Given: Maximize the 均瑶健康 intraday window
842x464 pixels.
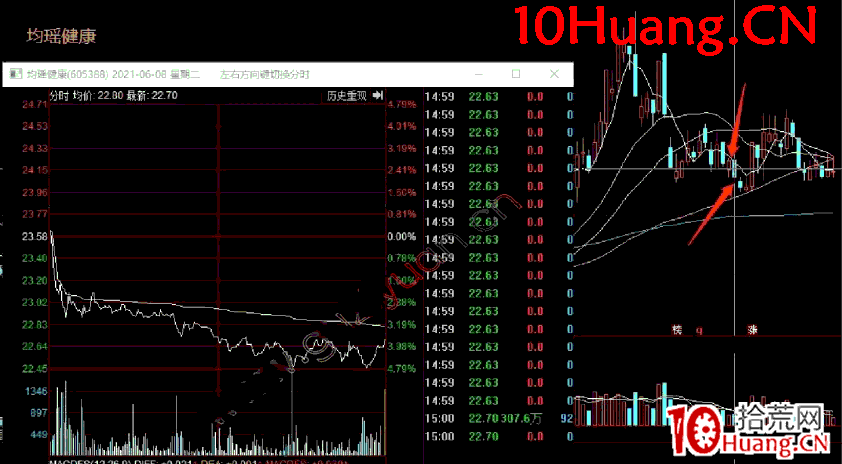Looking at the screenshot, I should (516, 74).
